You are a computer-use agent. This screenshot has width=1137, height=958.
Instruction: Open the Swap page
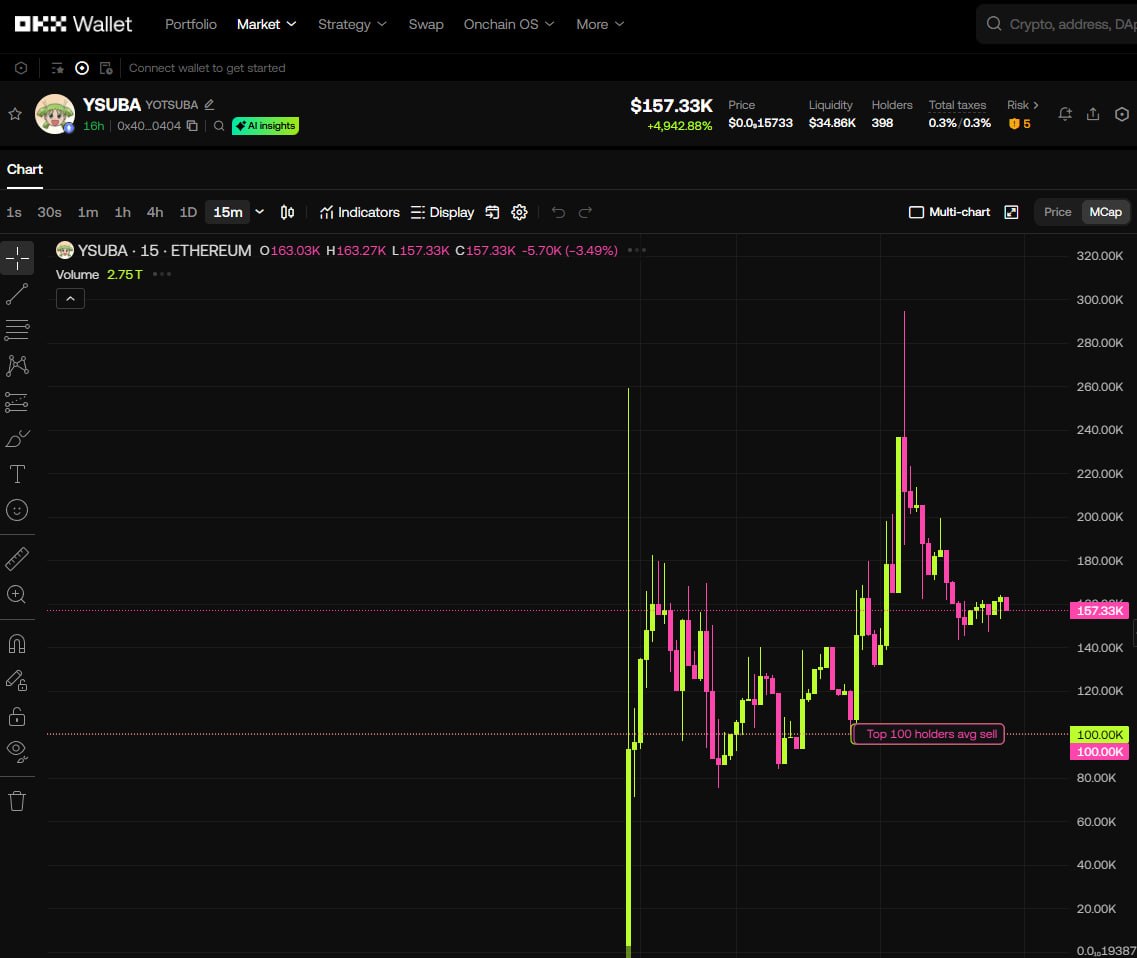click(x=426, y=25)
